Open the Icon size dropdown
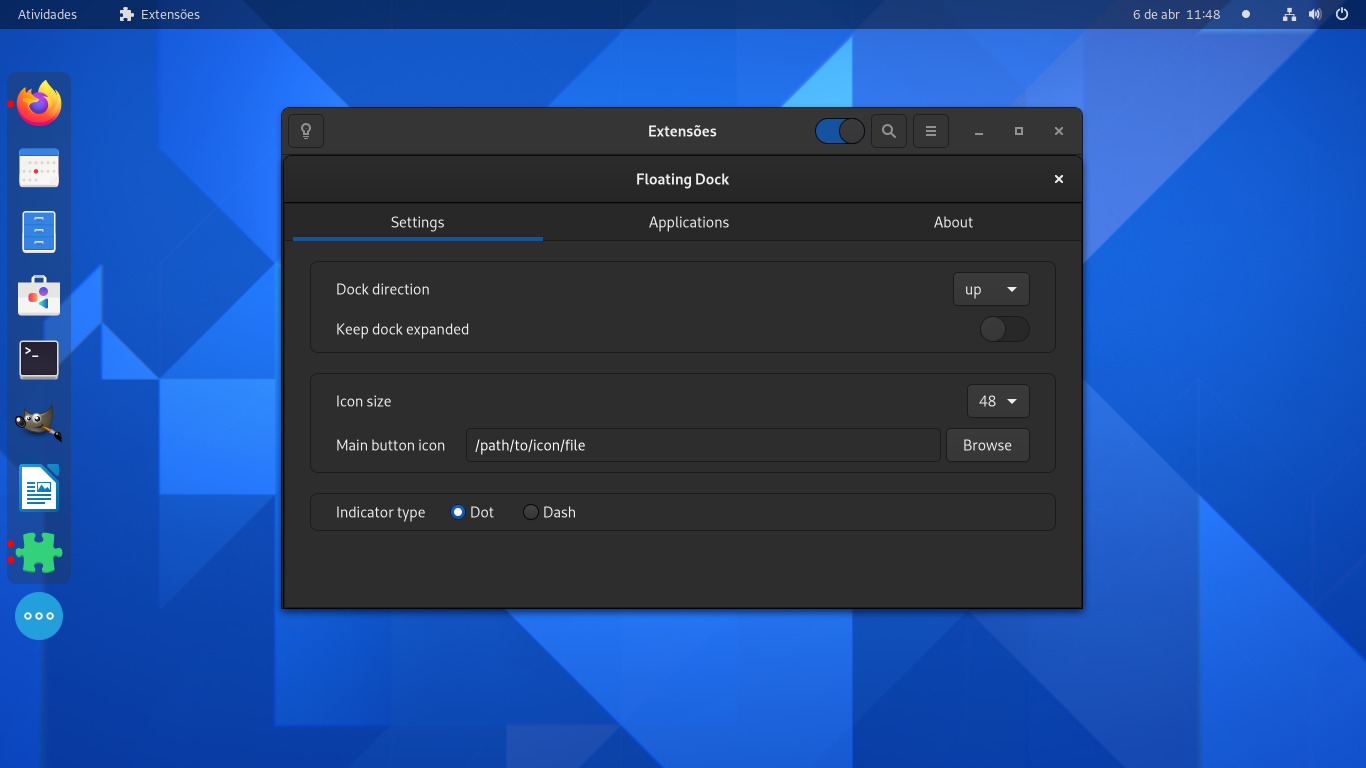Screen dimensions: 1366x768 997,401
